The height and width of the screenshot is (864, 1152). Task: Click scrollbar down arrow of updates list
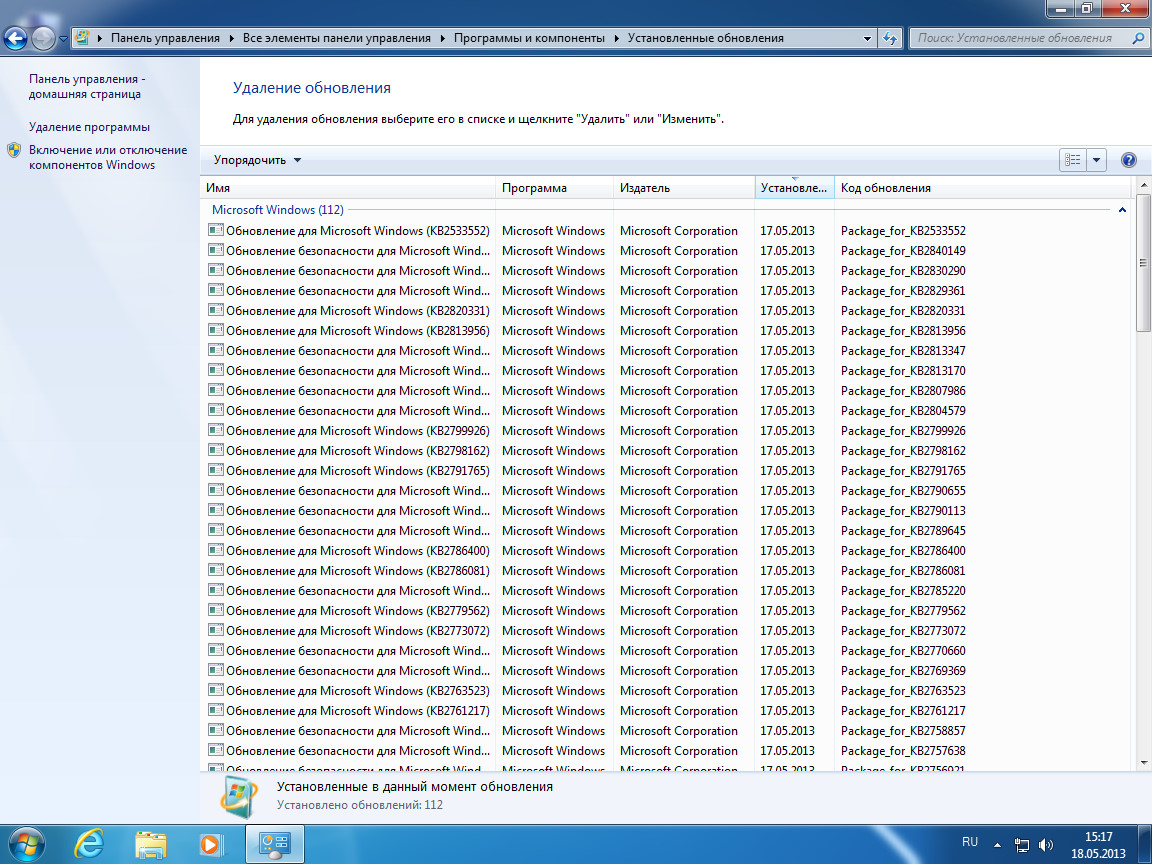(x=1143, y=763)
